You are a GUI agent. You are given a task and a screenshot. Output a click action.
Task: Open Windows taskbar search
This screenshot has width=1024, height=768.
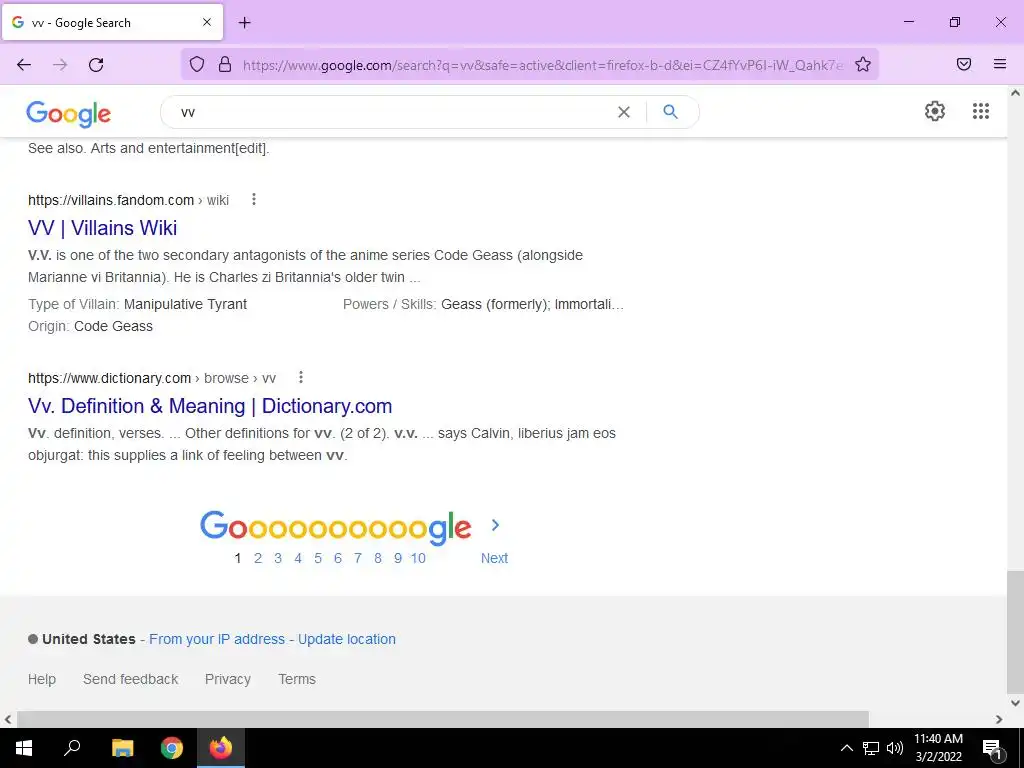[x=72, y=748]
